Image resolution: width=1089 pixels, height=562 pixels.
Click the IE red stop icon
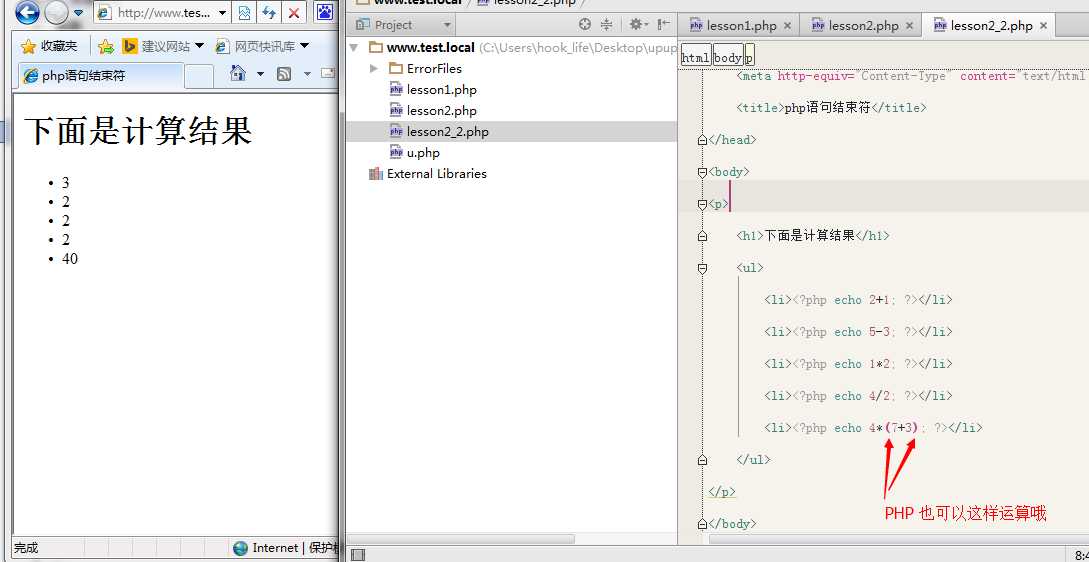(294, 13)
